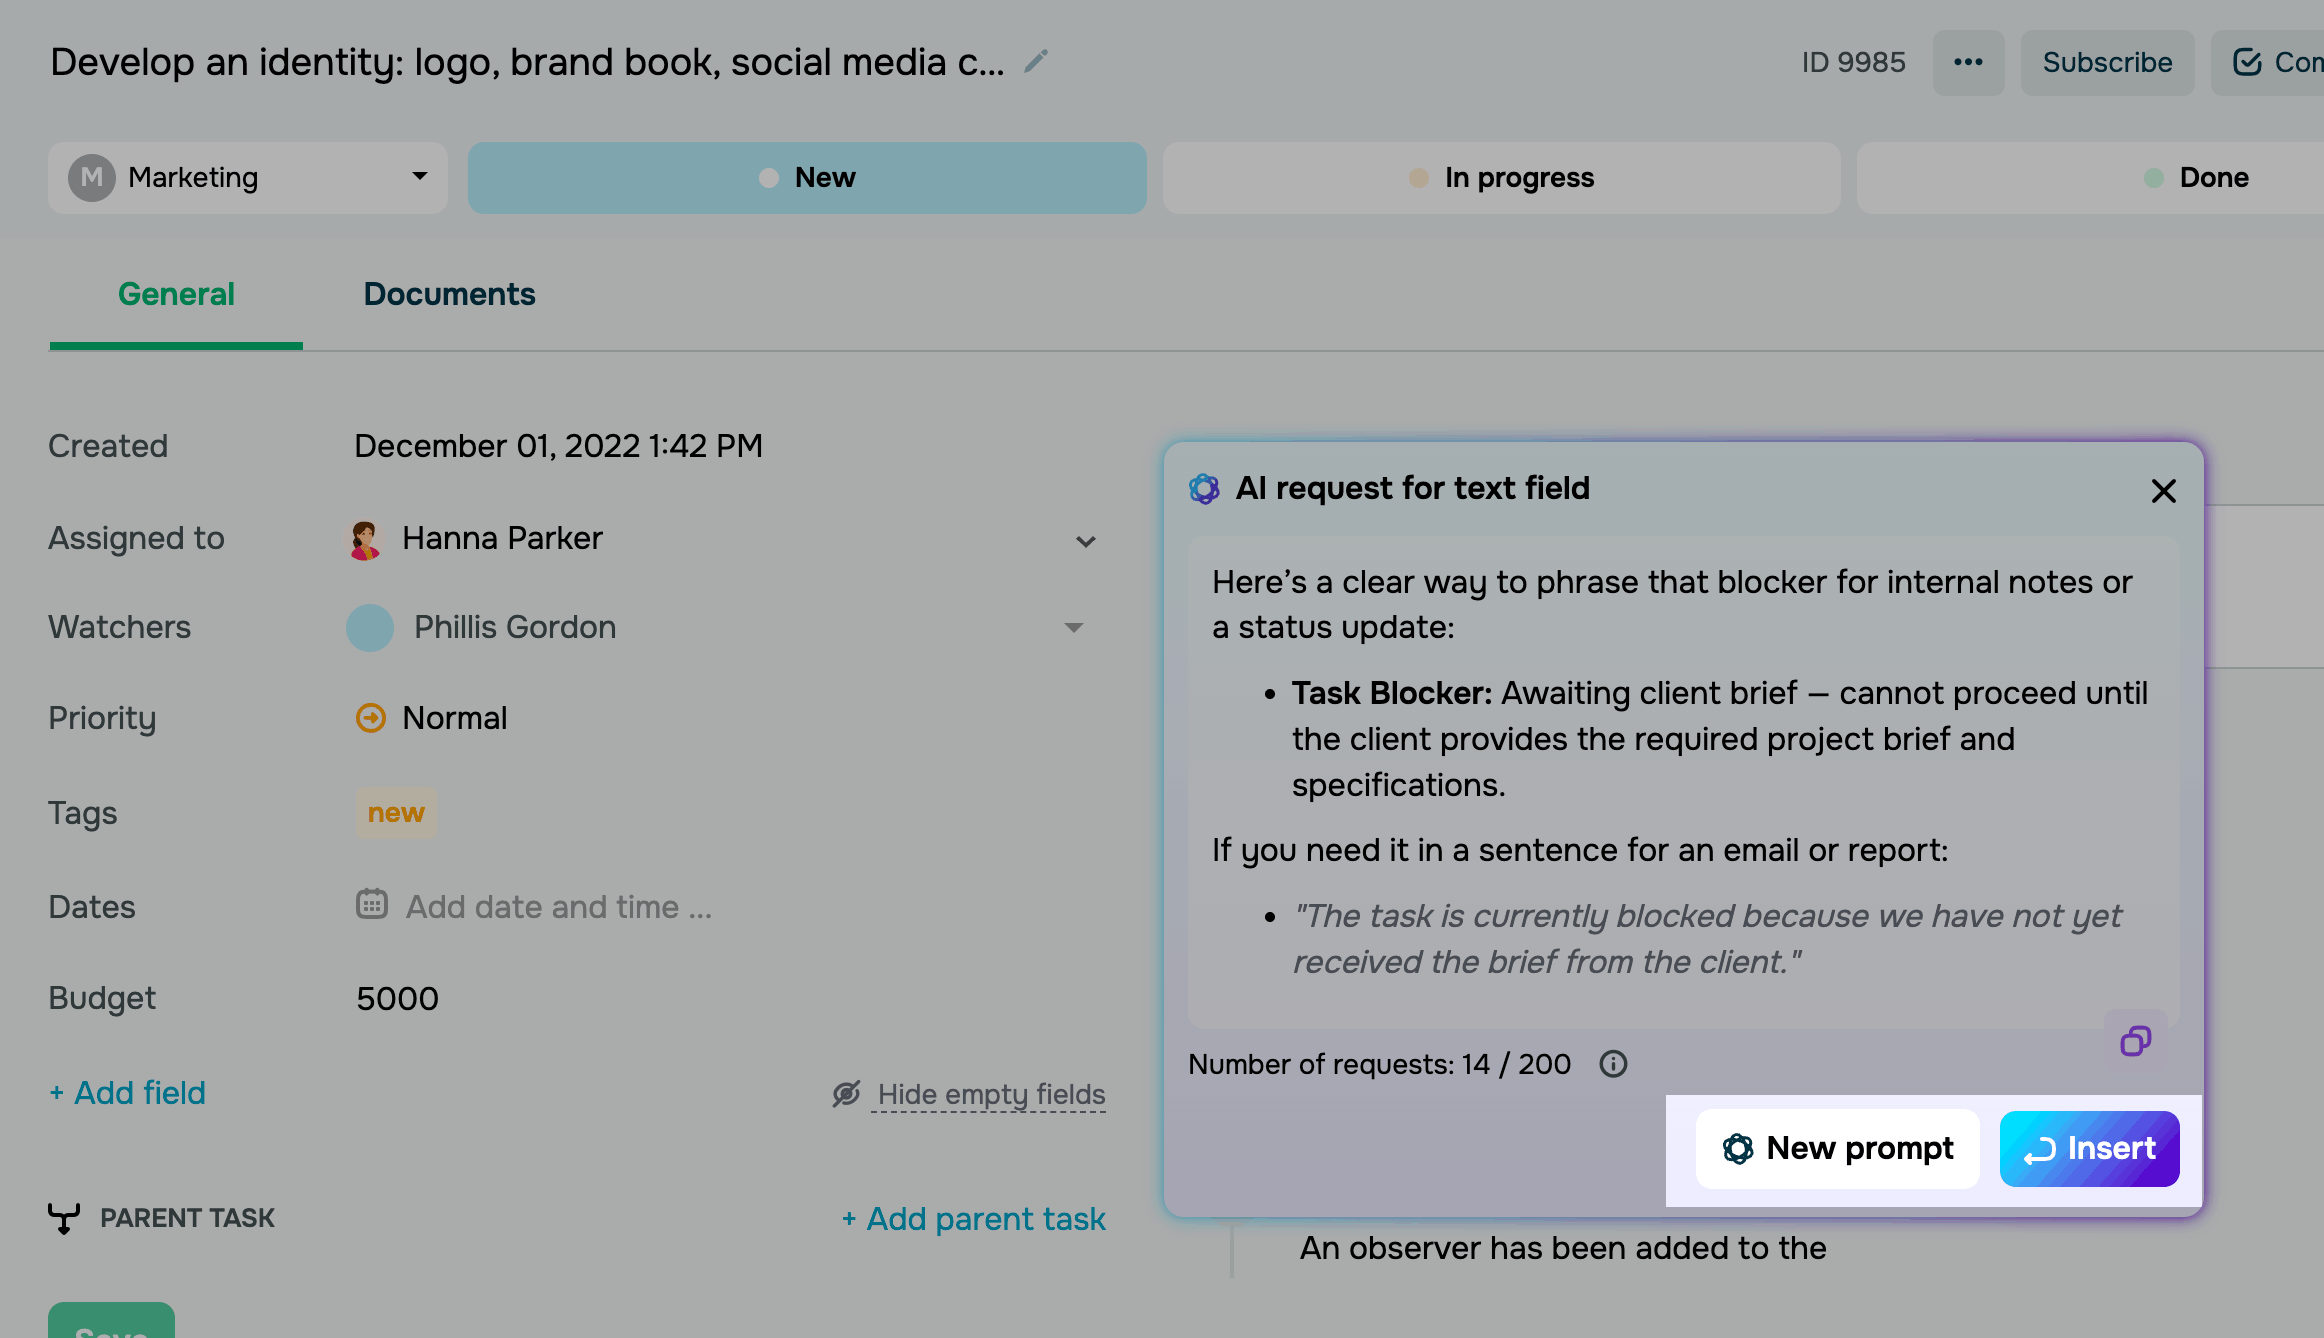This screenshot has width=2324, height=1338.
Task: Select the New status stage
Action: point(806,178)
